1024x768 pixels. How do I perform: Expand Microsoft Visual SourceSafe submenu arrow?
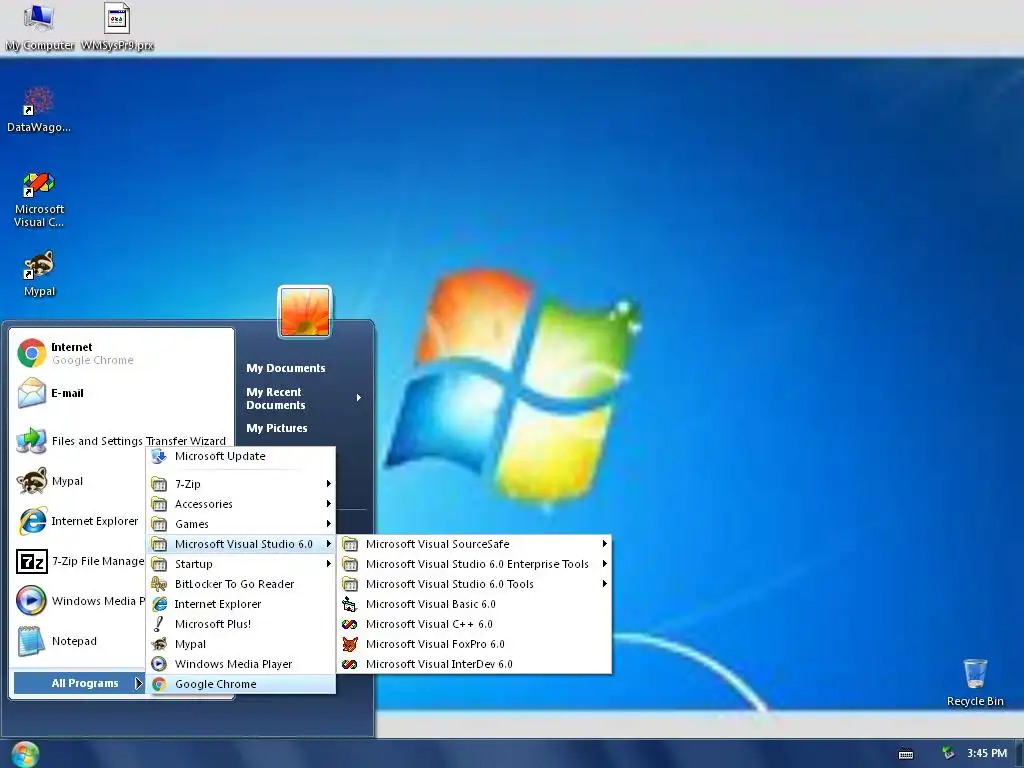(x=605, y=543)
